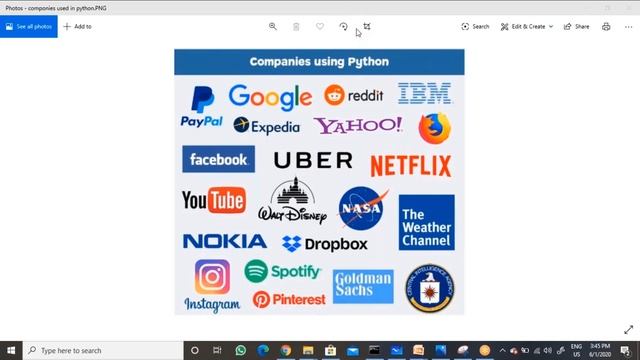Open Search in the Photos toolbar

pos(475,27)
